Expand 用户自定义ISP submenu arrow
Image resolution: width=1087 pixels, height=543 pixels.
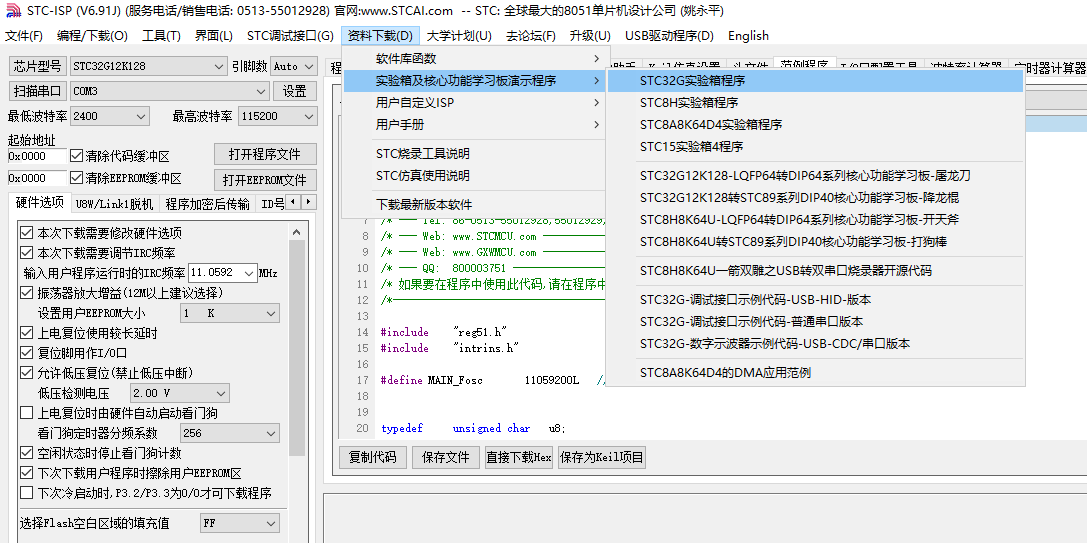coord(597,103)
